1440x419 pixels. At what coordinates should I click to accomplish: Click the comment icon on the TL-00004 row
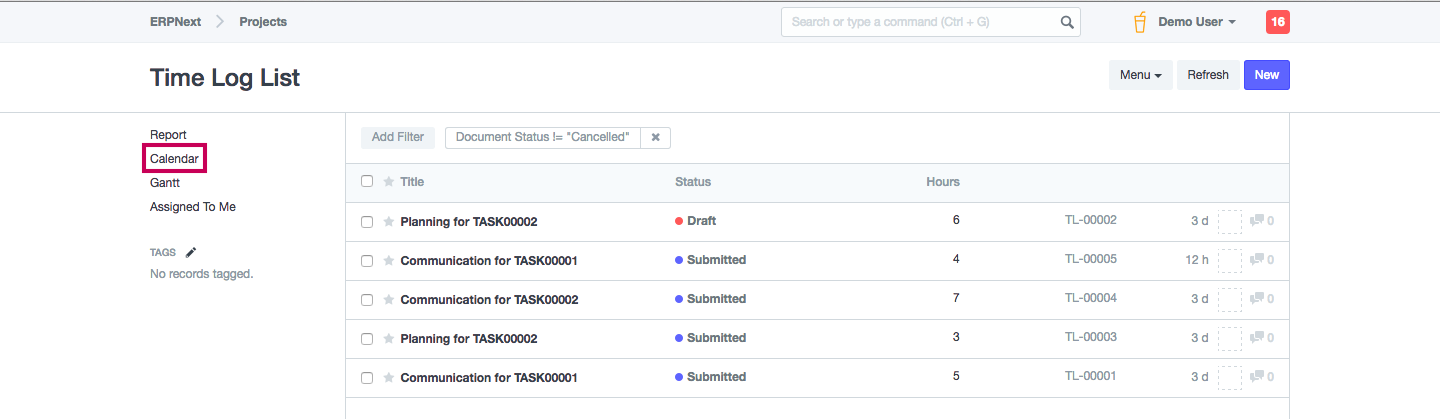coord(1257,299)
